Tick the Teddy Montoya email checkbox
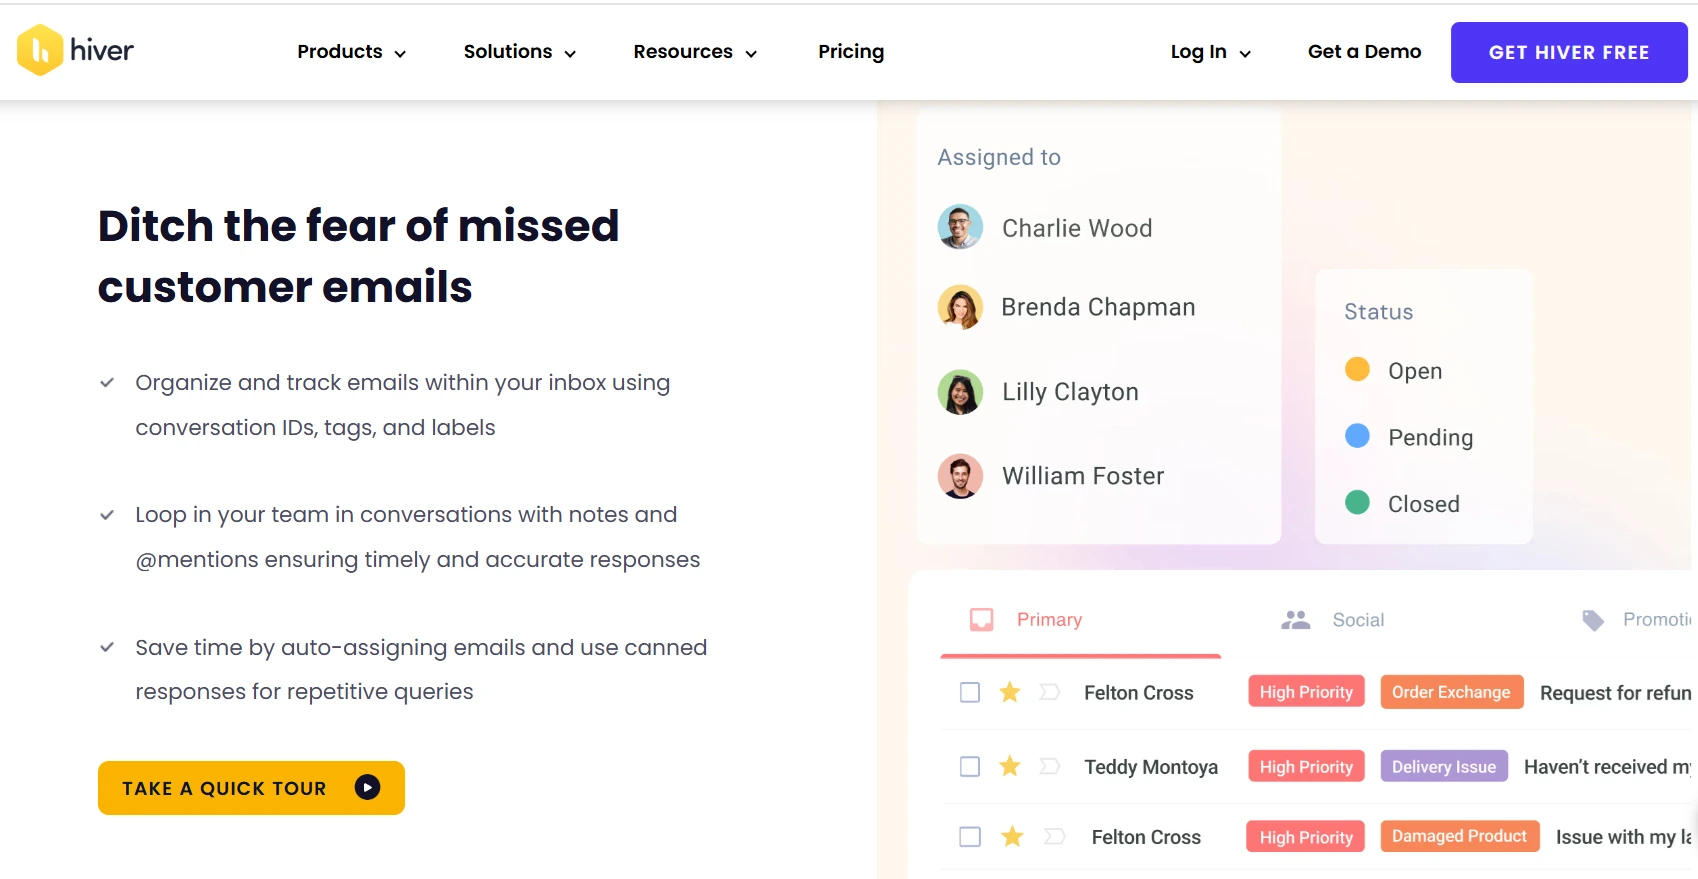Viewport: 1698px width, 879px height. tap(970, 766)
